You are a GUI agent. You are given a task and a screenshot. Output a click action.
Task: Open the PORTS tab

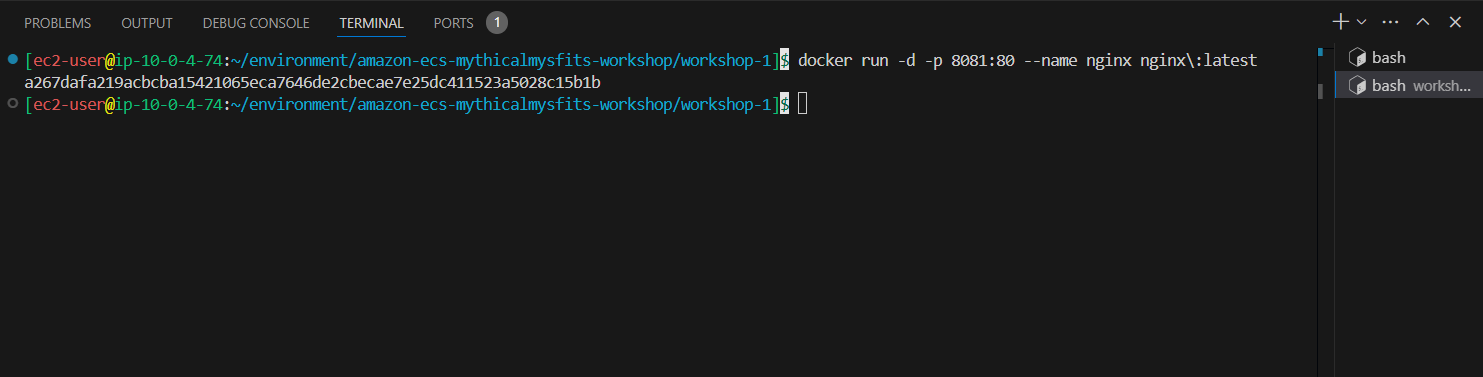pos(454,22)
